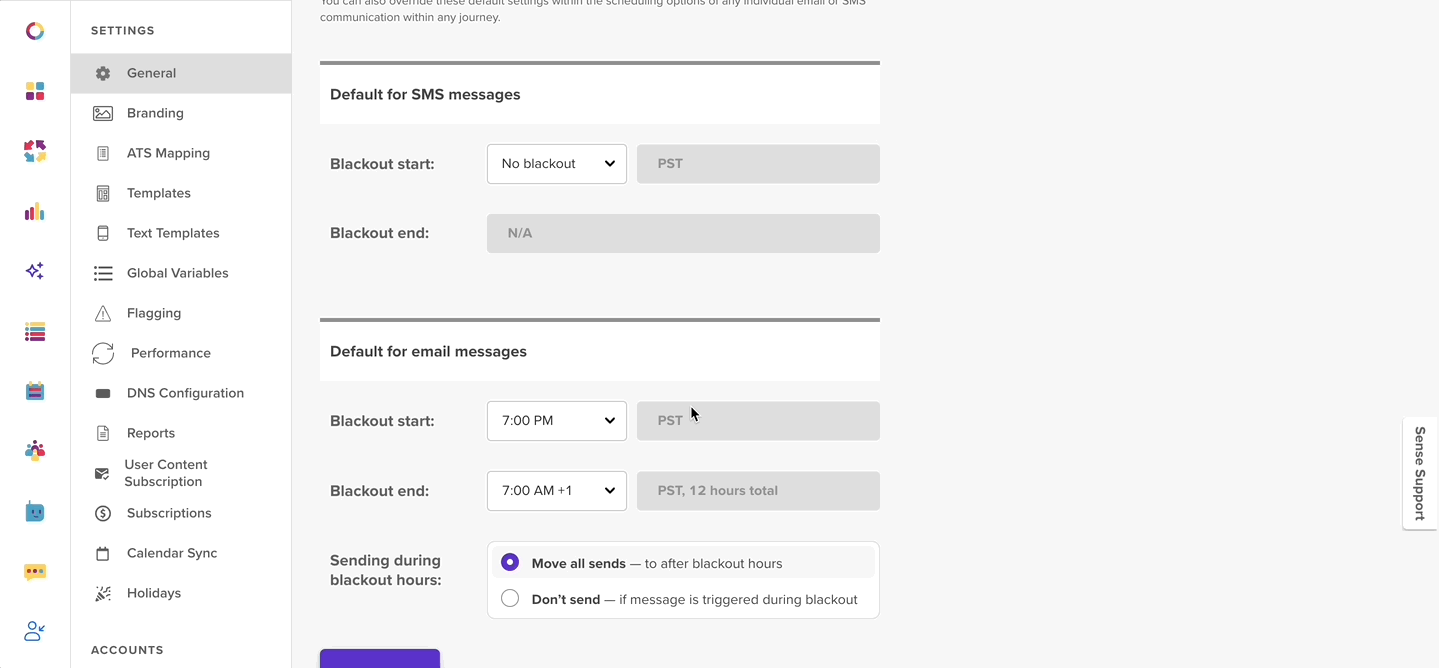Click the Sense logo icon at the top of the left rail
Image resolution: width=1440 pixels, height=668 pixels.
click(35, 31)
